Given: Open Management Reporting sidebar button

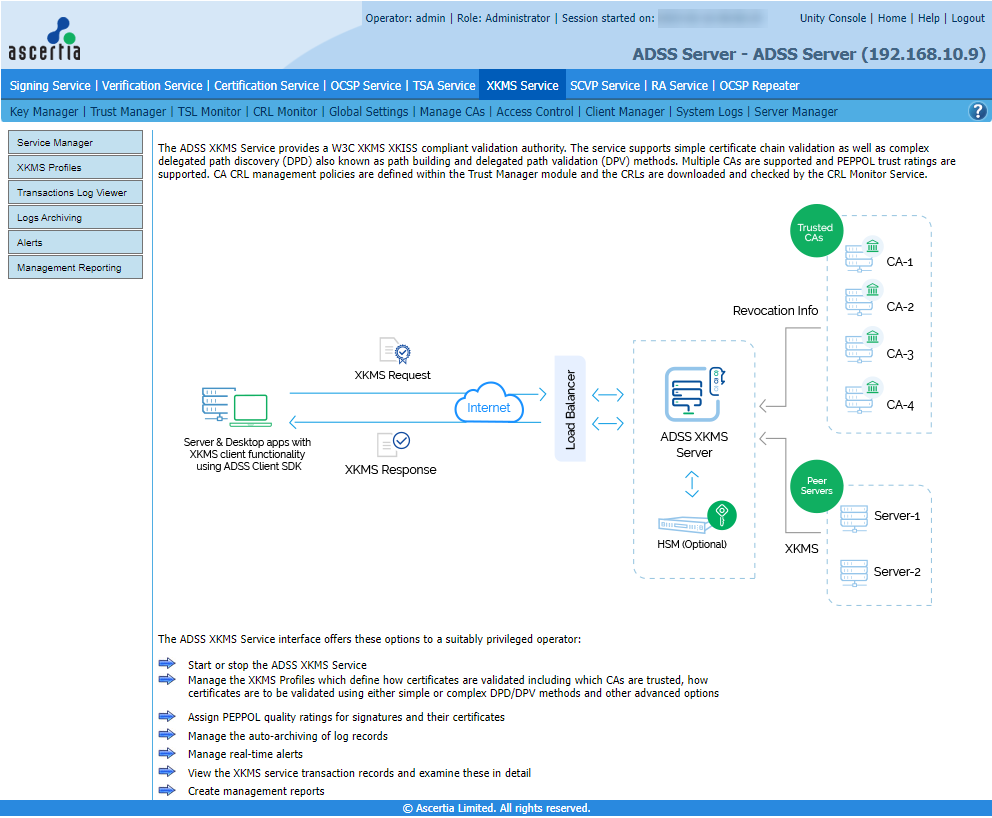Looking at the screenshot, I should pyautogui.click(x=75, y=268).
